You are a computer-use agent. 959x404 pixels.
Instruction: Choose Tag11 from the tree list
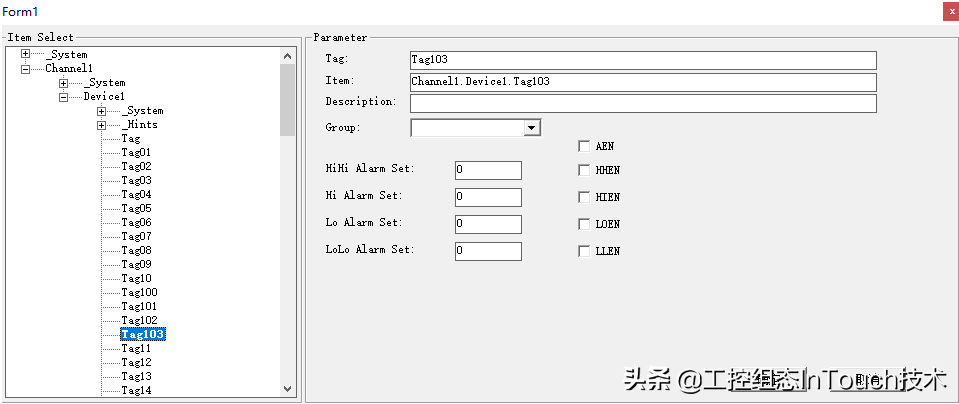coord(136,348)
